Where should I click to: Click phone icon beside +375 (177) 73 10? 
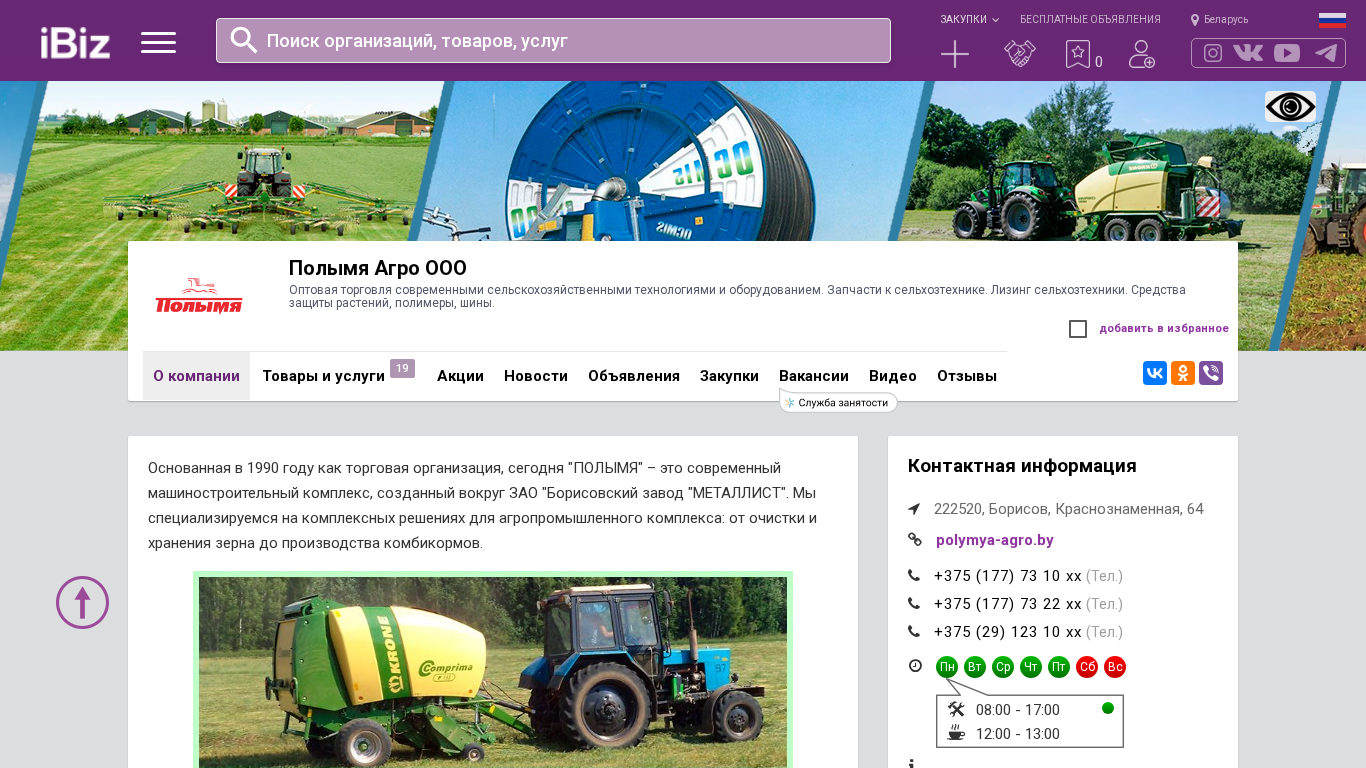click(x=914, y=576)
